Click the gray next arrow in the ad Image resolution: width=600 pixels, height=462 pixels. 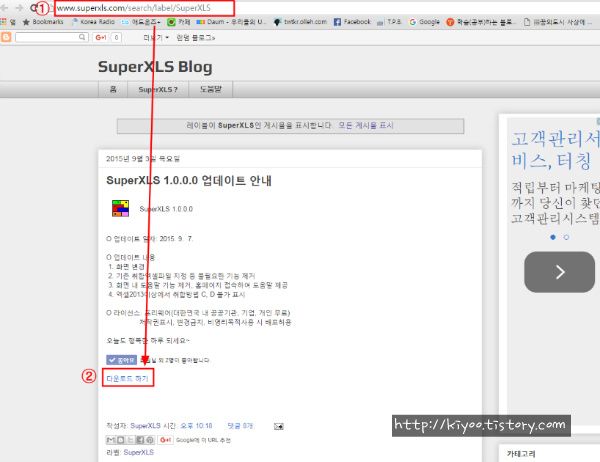pos(559,272)
